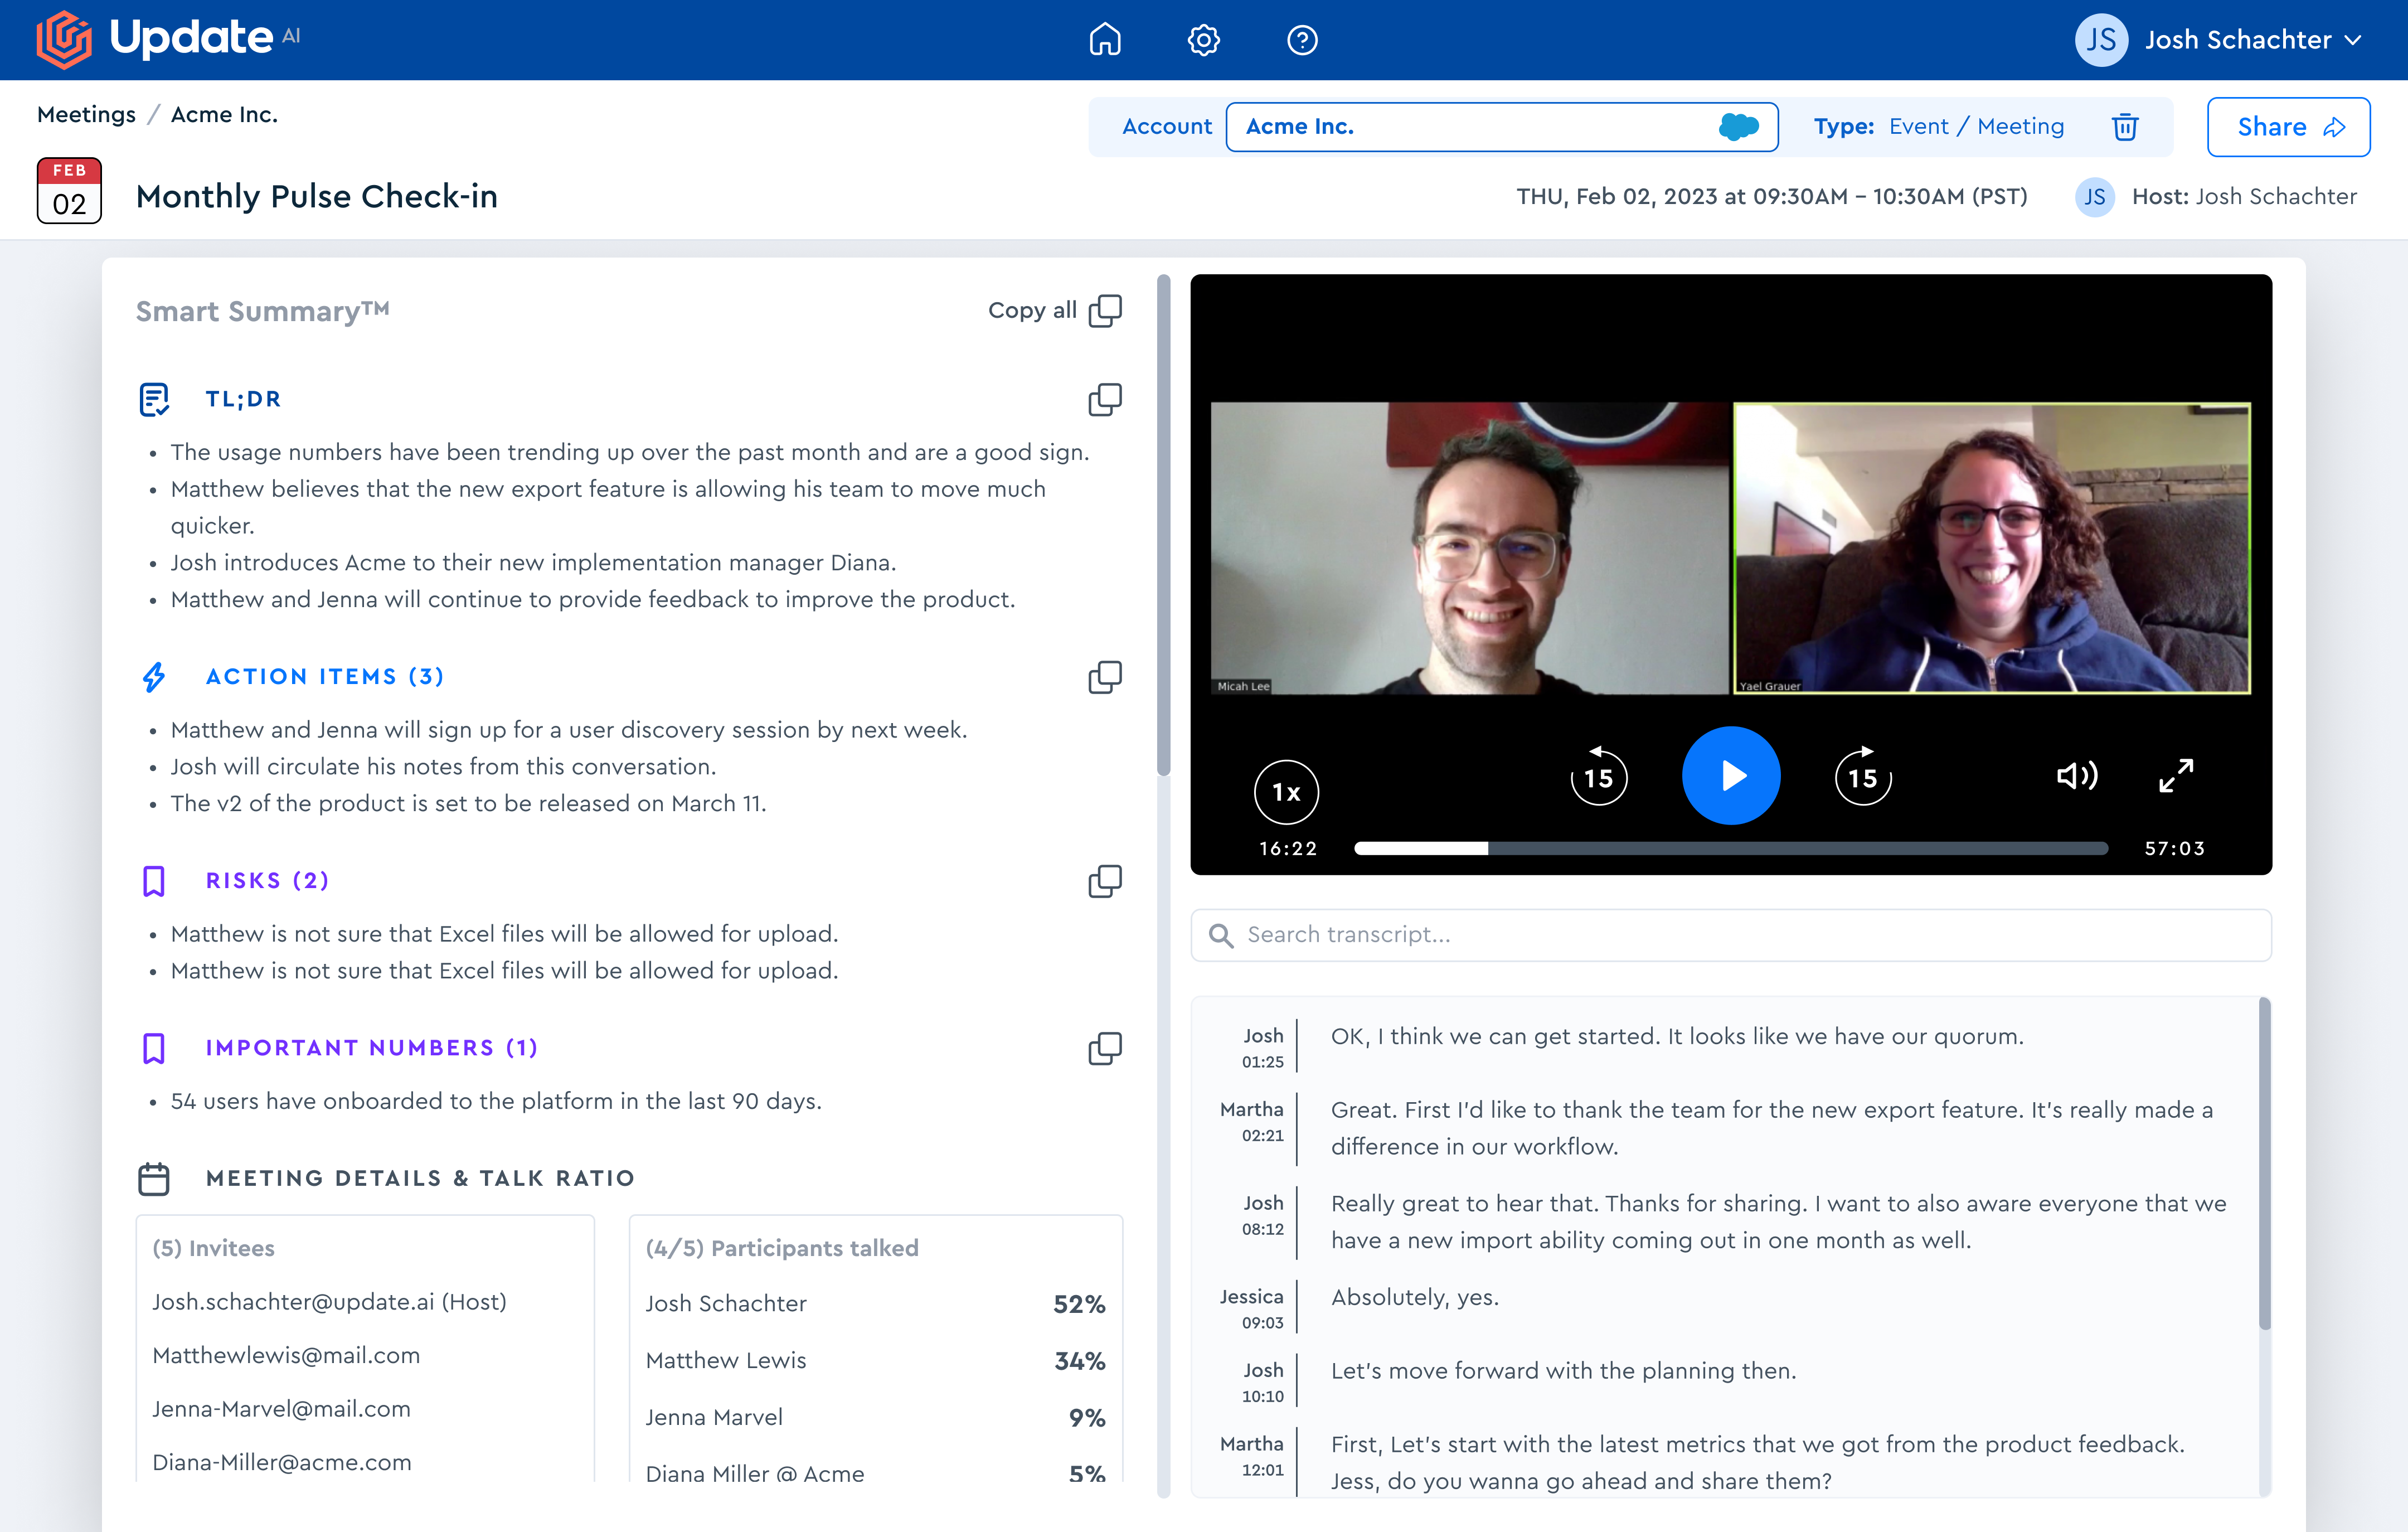Image resolution: width=2408 pixels, height=1532 pixels.
Task: Select the ACTION ITEMS (3) heading
Action: tap(325, 677)
